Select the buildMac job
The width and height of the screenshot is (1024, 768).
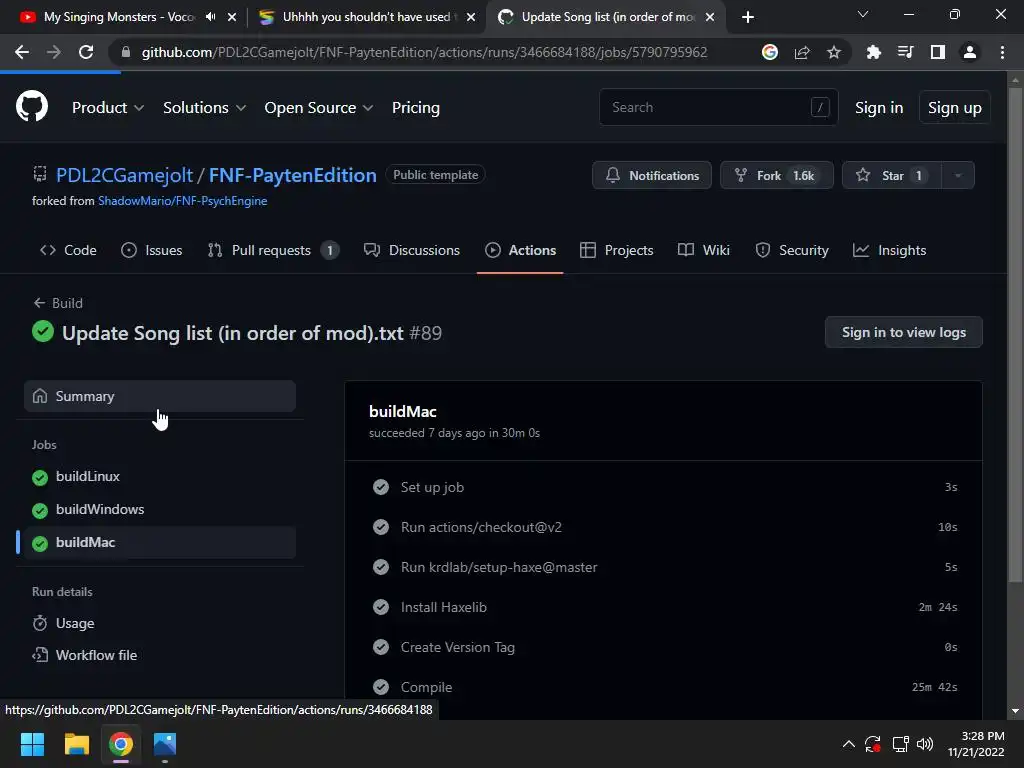click(160, 543)
